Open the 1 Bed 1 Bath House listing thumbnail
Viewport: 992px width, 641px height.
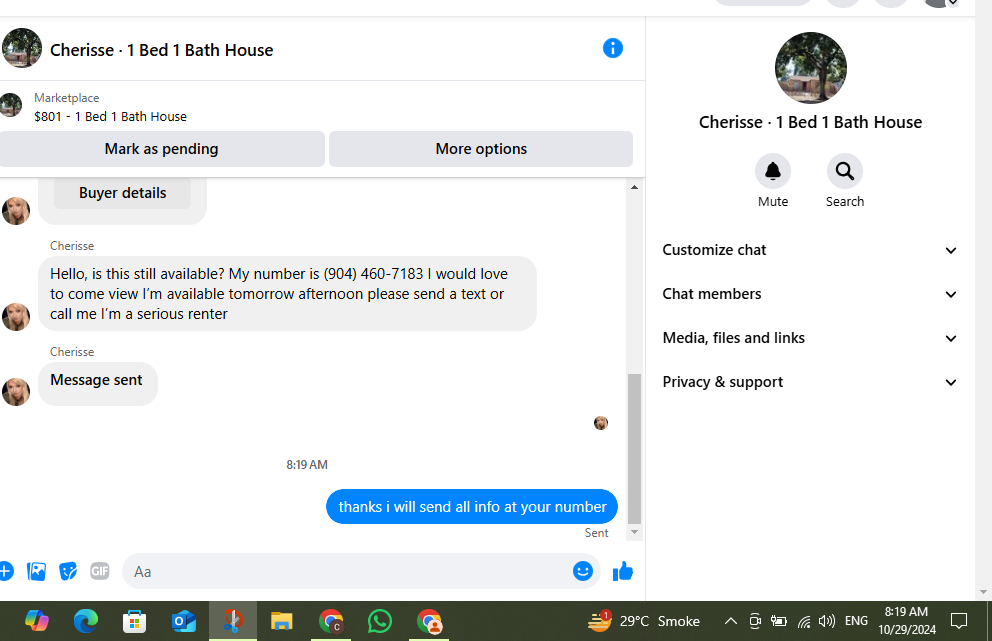tap(11, 105)
